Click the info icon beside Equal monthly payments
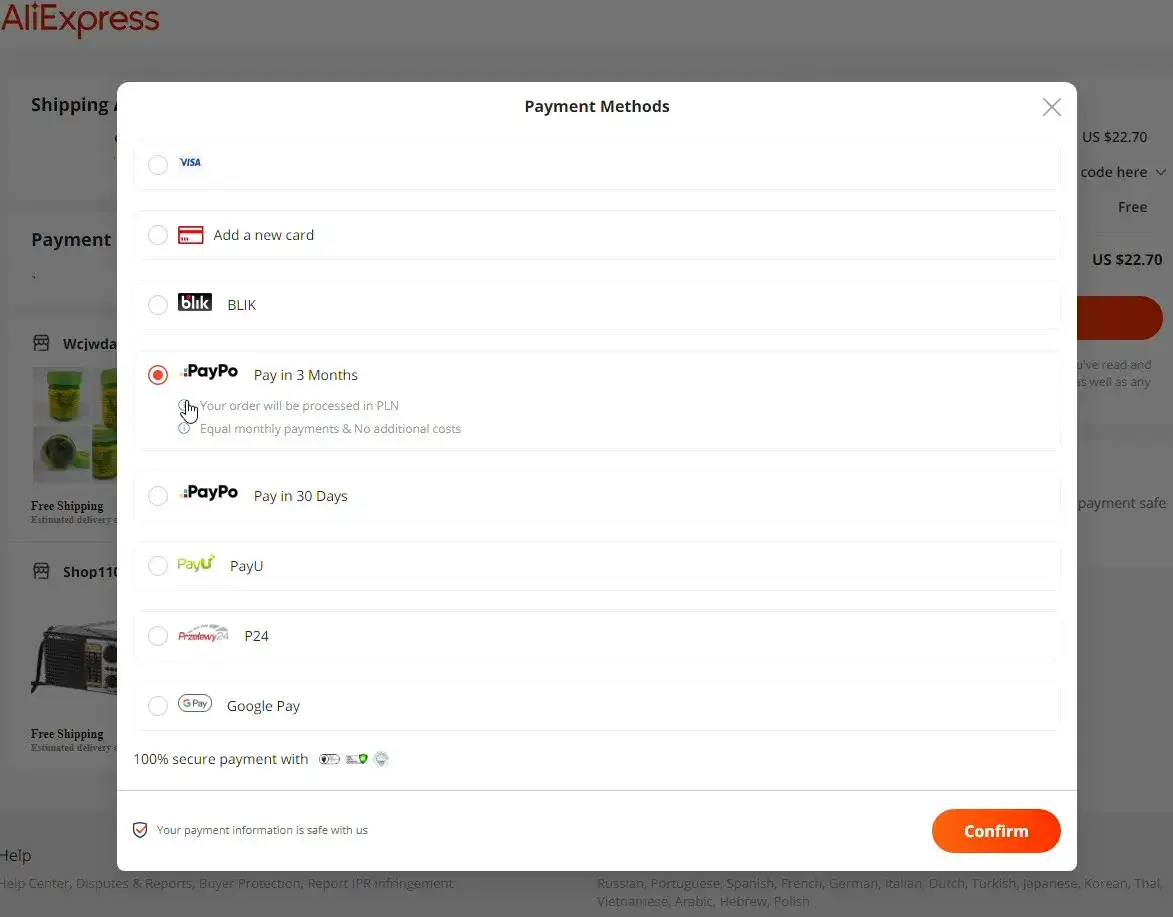 [184, 429]
